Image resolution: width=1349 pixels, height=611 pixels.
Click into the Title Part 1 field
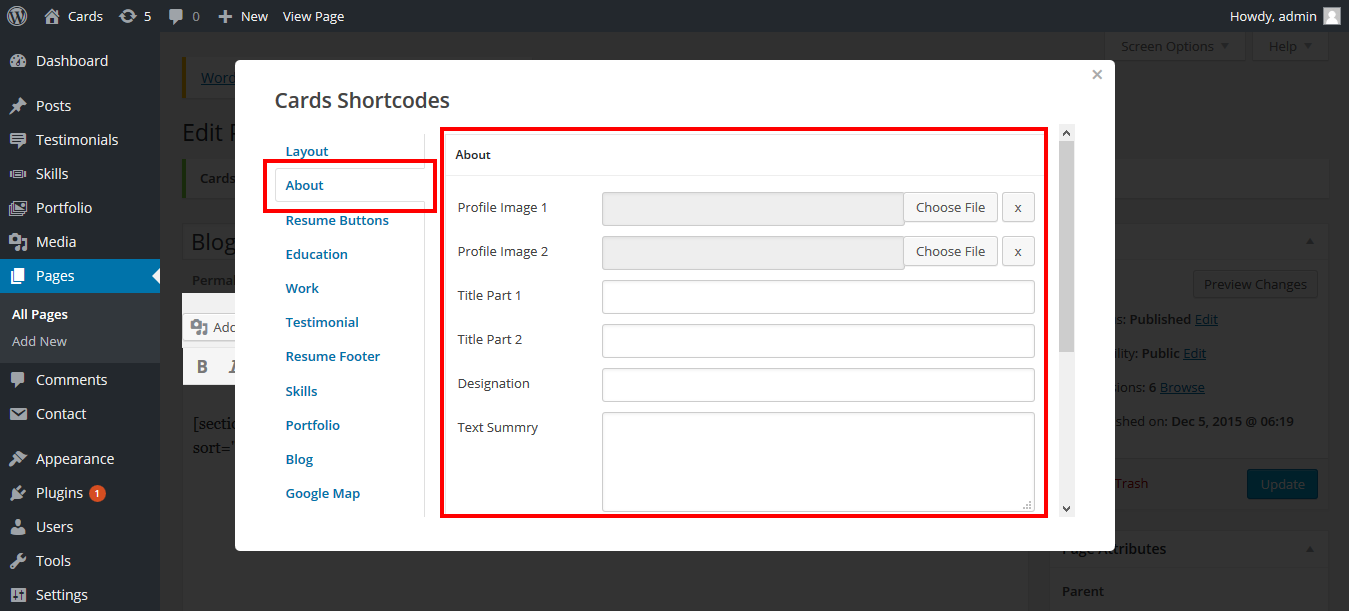[817, 297]
